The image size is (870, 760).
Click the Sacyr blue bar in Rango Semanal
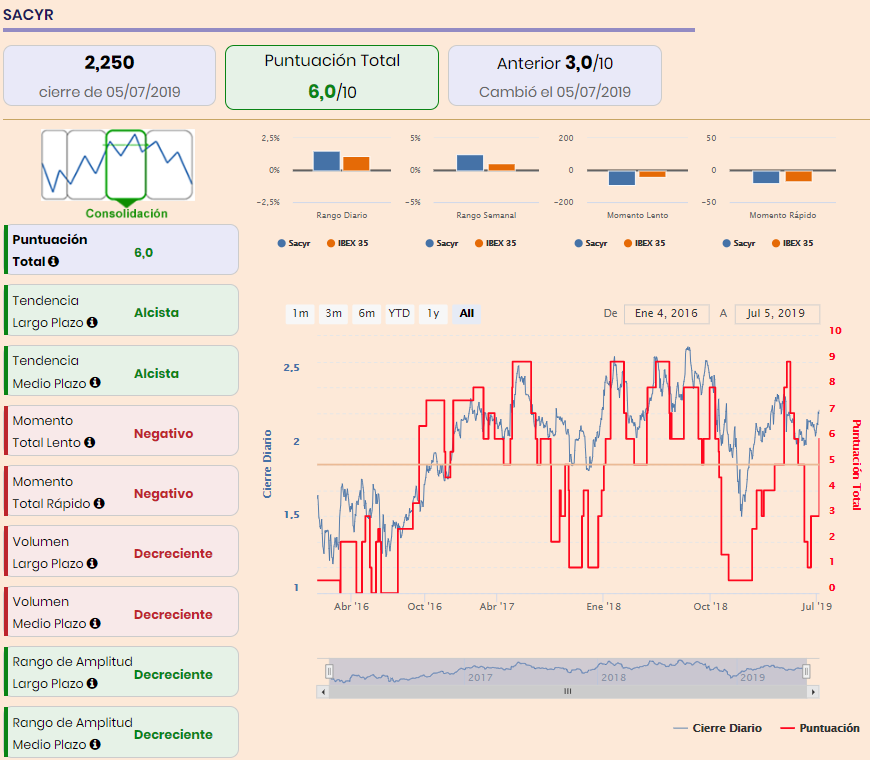click(470, 163)
